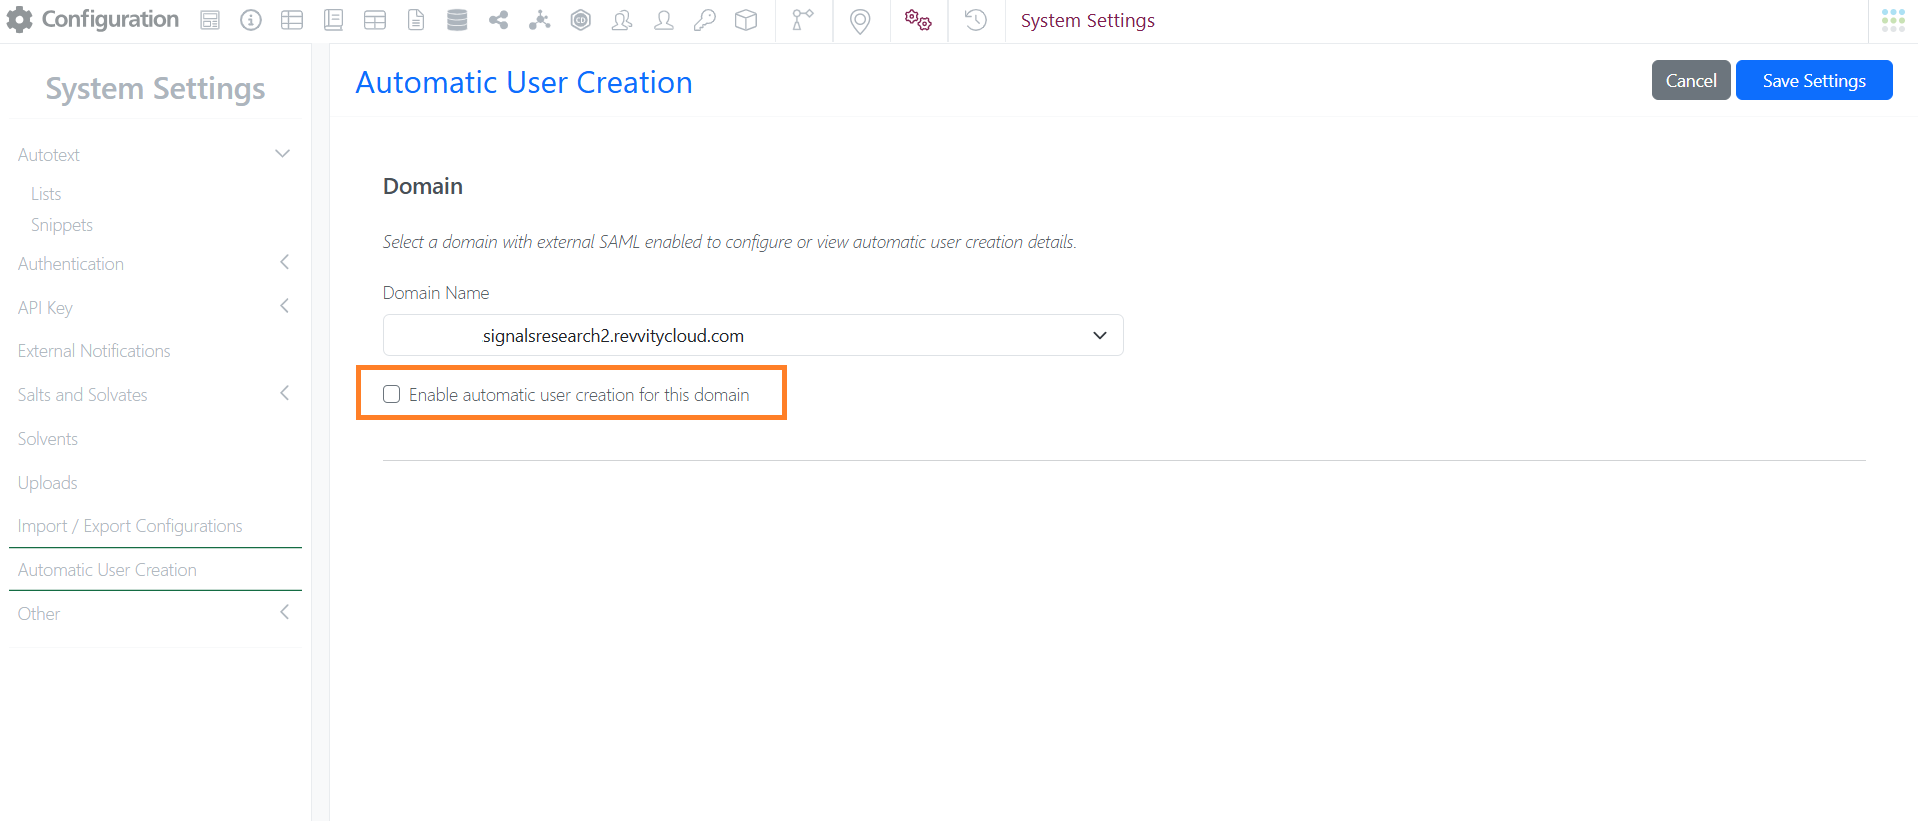1918x821 pixels.
Task: Expand the Authentication section chevron
Action: coord(284,262)
